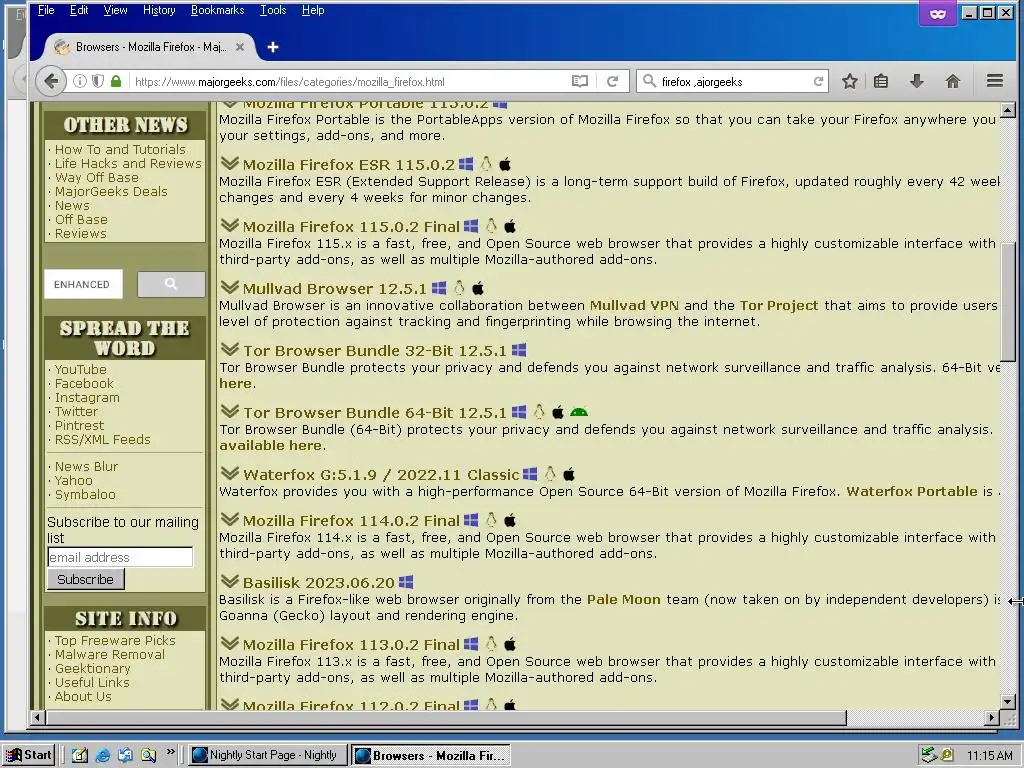Expand chevron beside Mozilla Firefox ESR 115.0.2
The height and width of the screenshot is (768, 1024).
pos(229,163)
